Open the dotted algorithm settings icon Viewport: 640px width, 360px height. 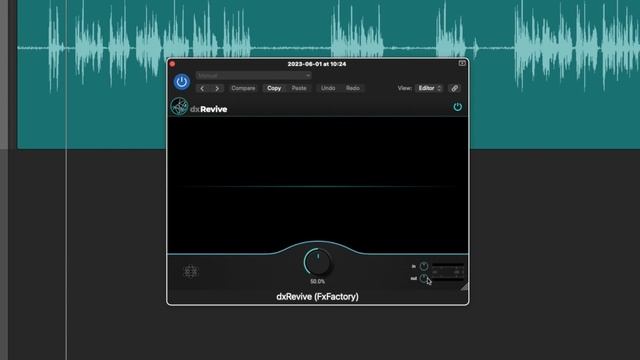[191, 271]
